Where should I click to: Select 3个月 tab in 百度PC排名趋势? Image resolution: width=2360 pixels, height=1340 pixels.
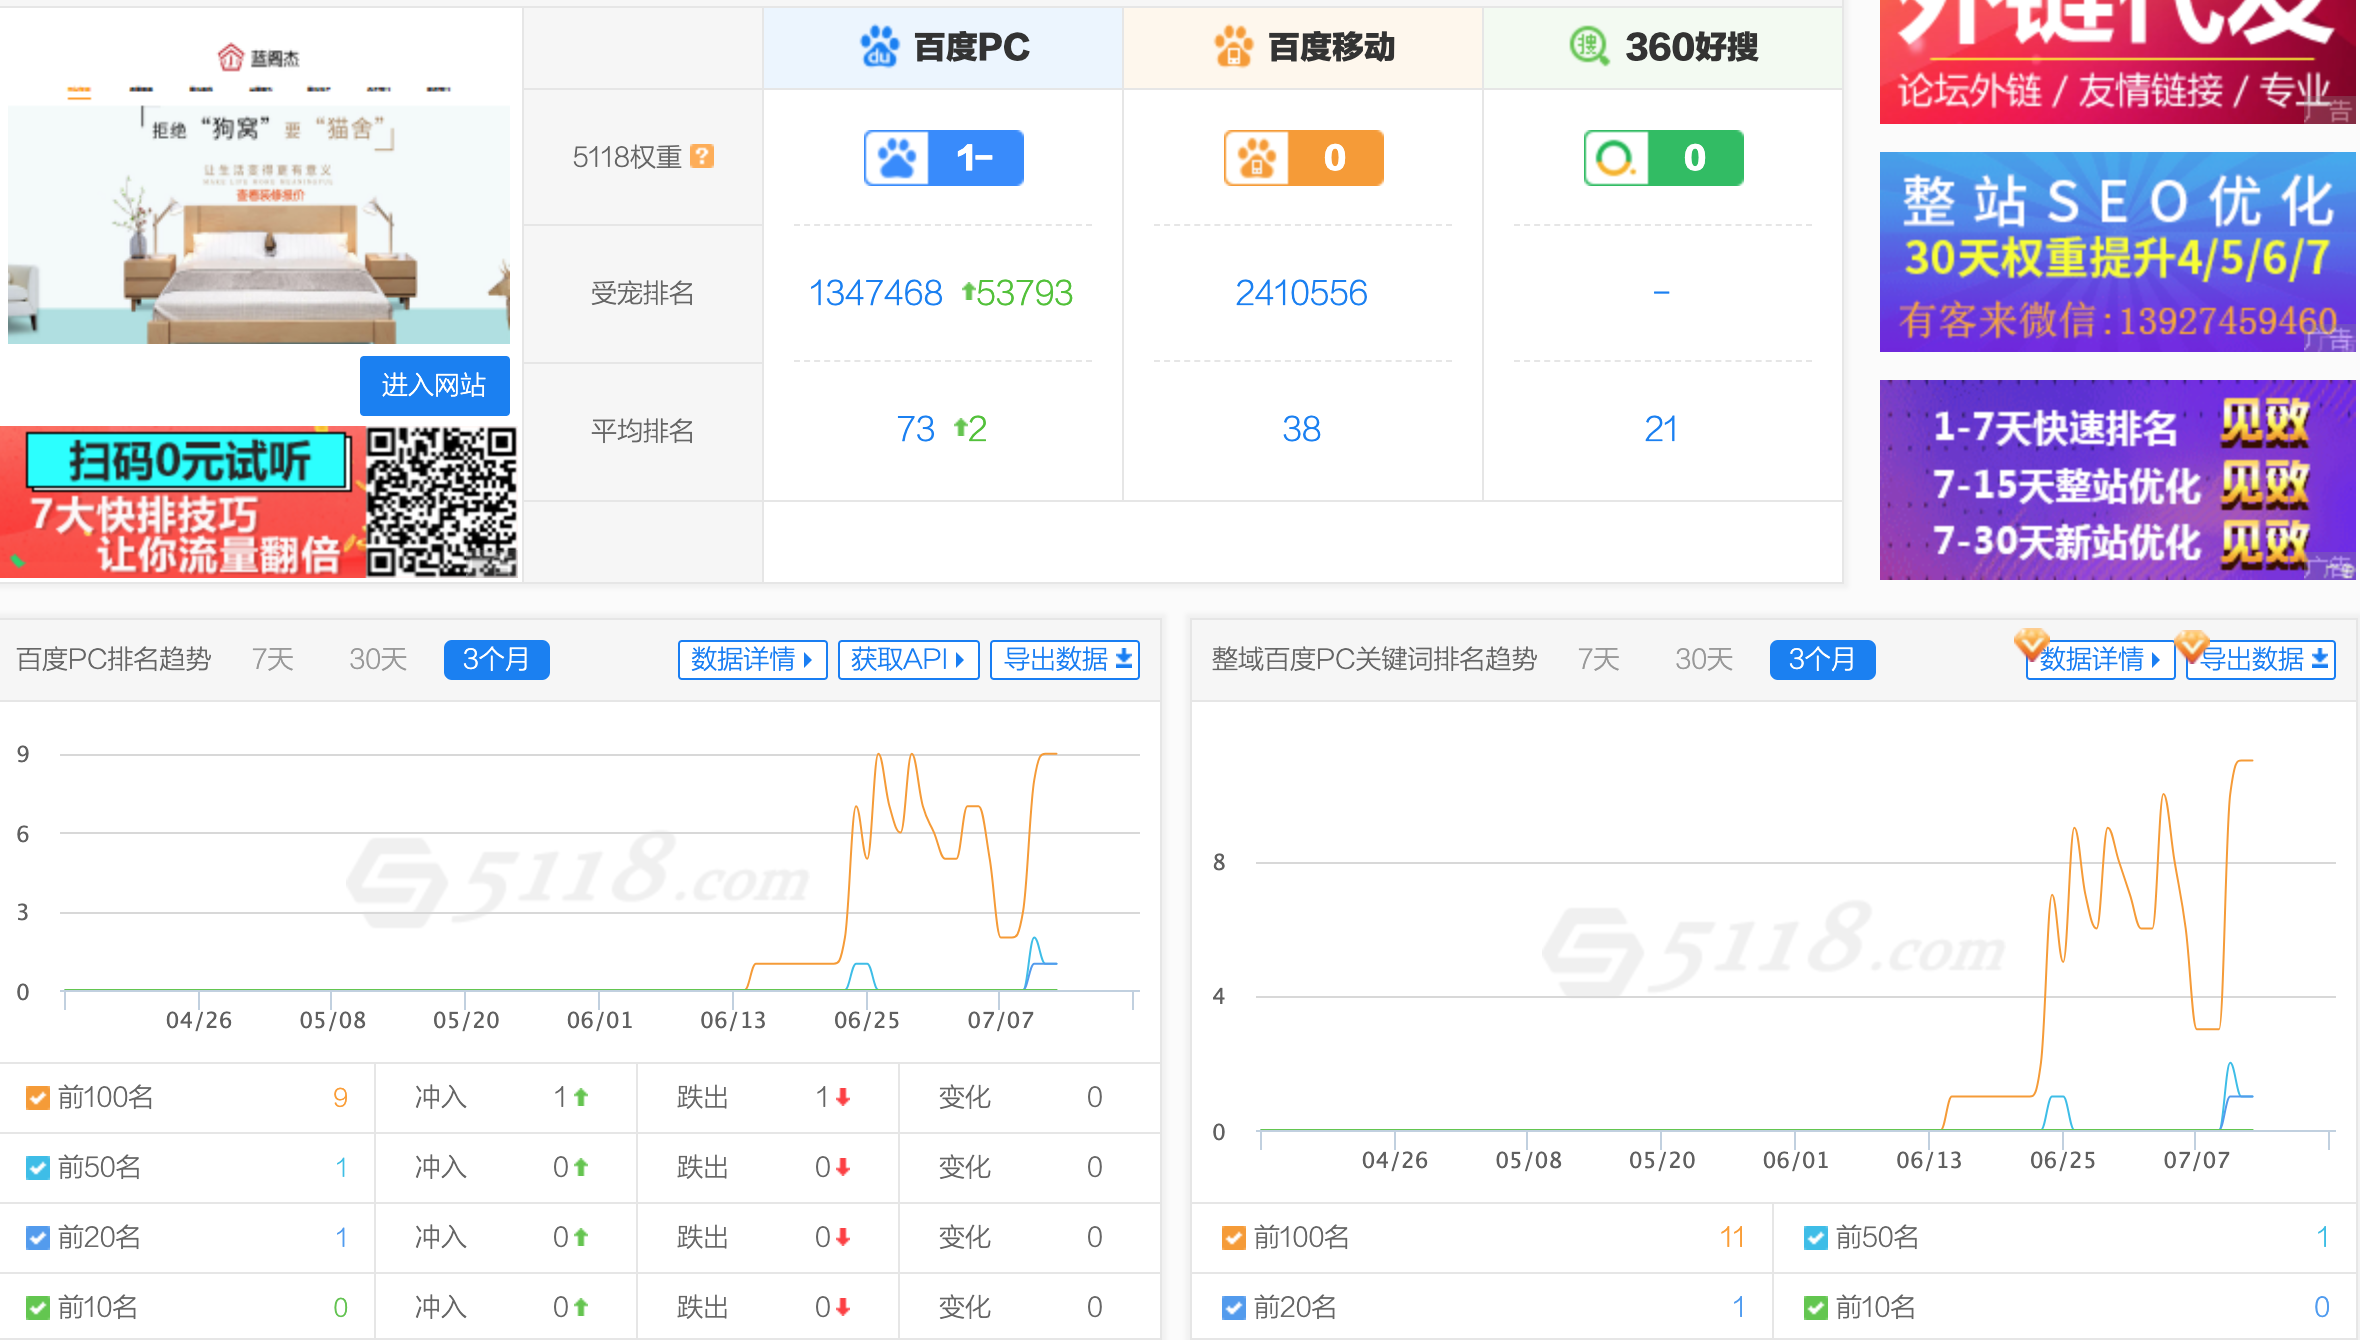496,660
